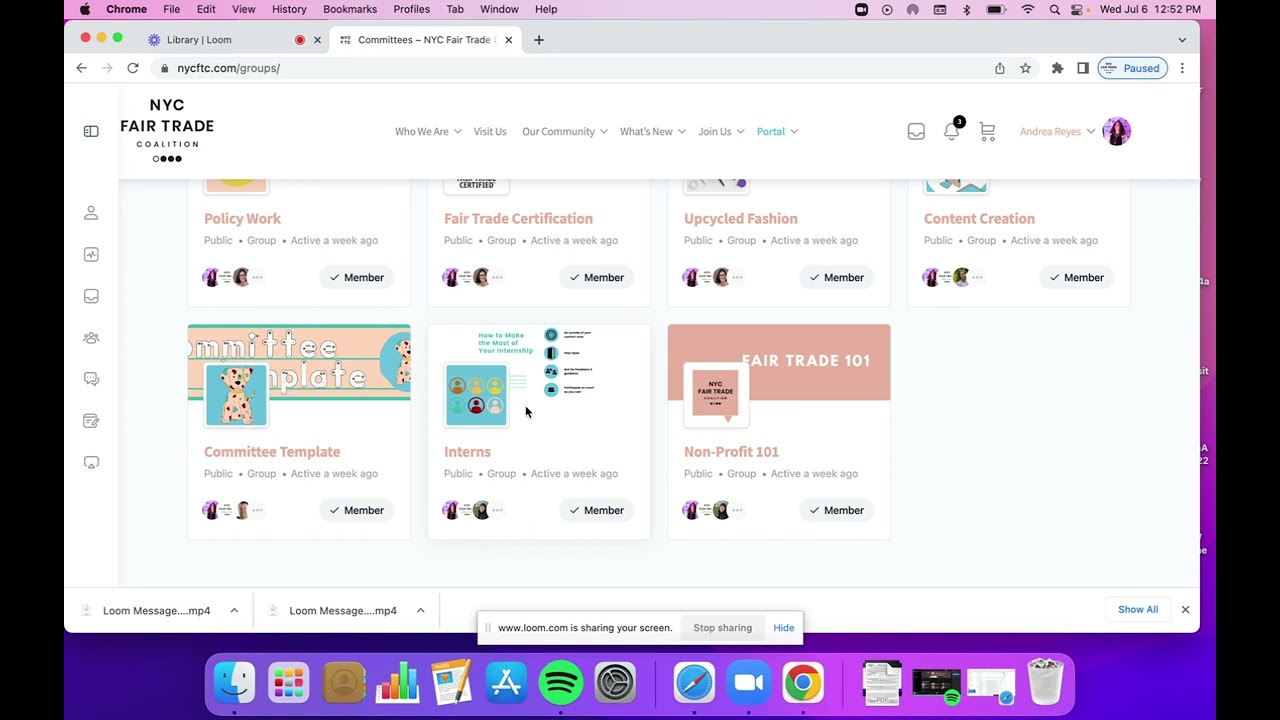
Task: Open the activity icon in left sidebar
Action: coord(91,255)
